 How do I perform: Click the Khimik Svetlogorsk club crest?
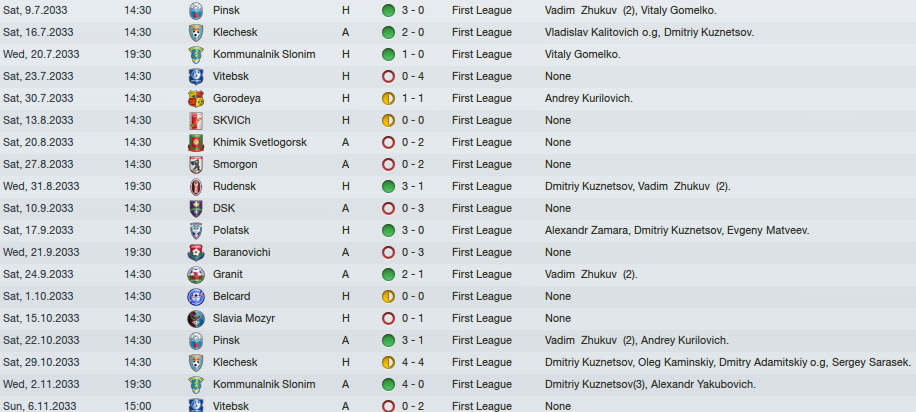(196, 143)
